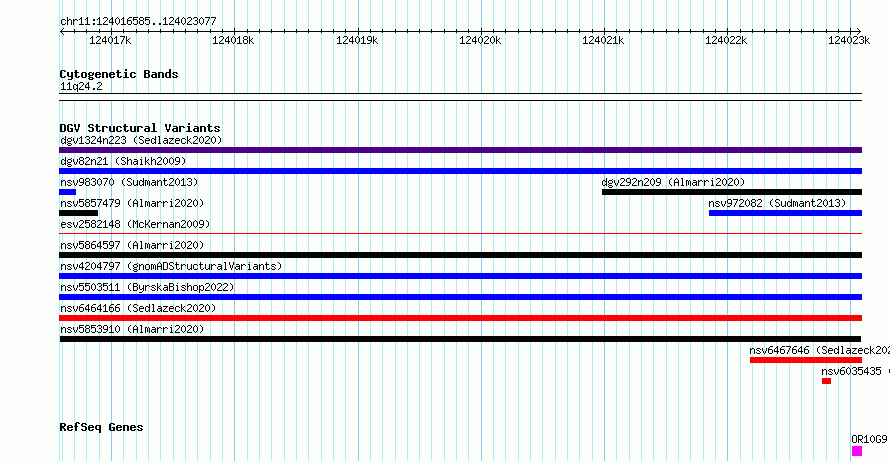Click the dgv1324n223 (Sedlazeck2020) label
The width and height of the screenshot is (890, 461).
[x=141, y=140]
